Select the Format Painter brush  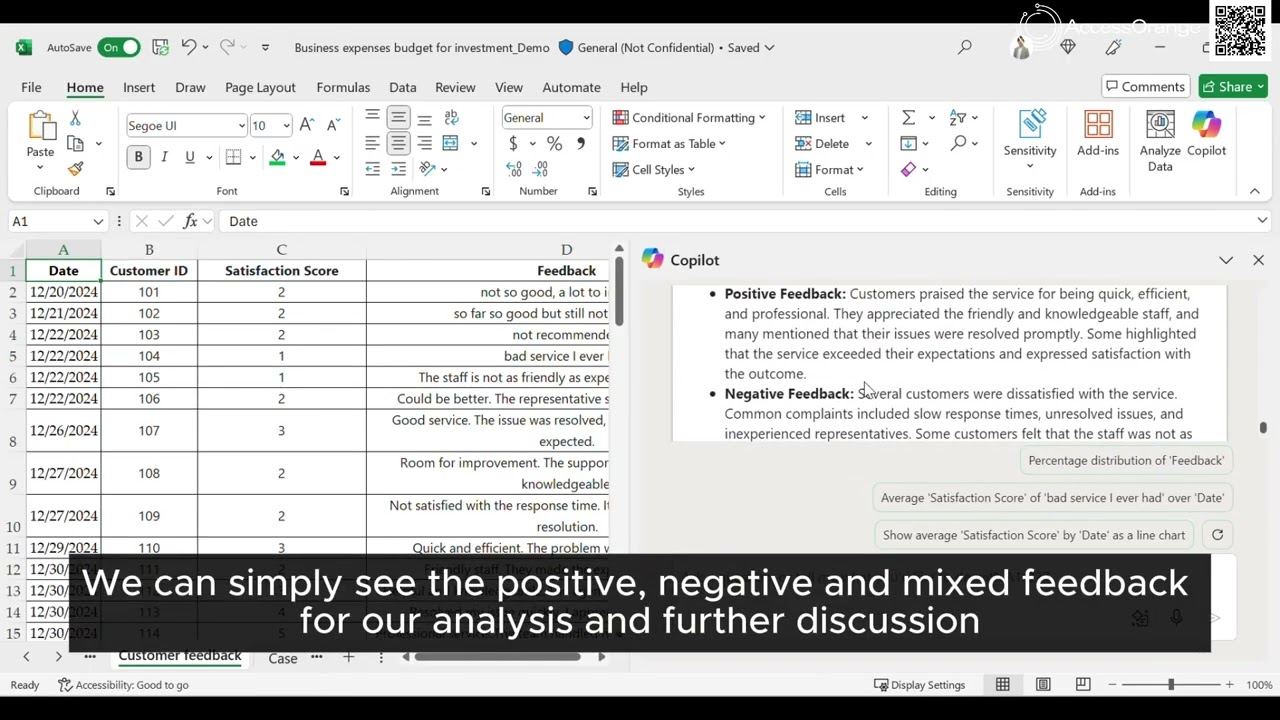(x=75, y=169)
